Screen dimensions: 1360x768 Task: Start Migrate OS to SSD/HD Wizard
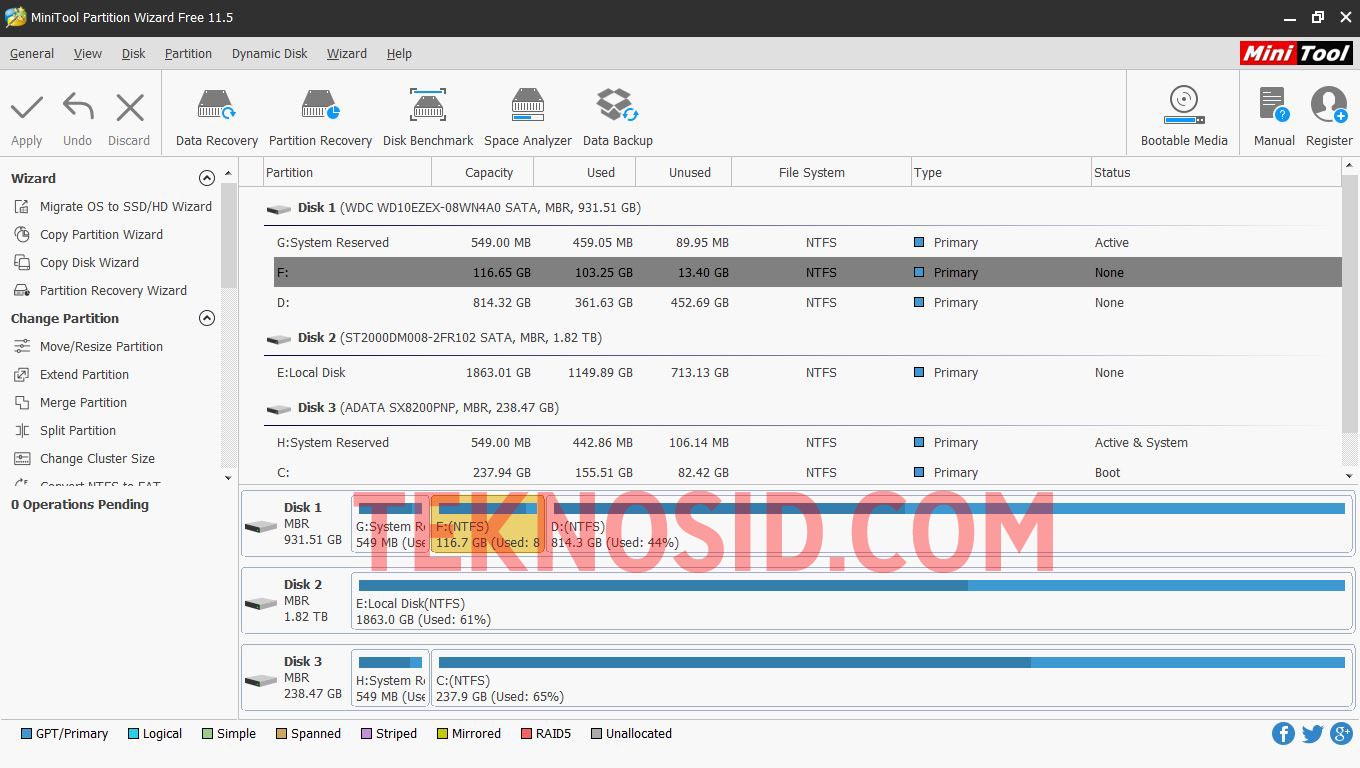click(x=125, y=207)
